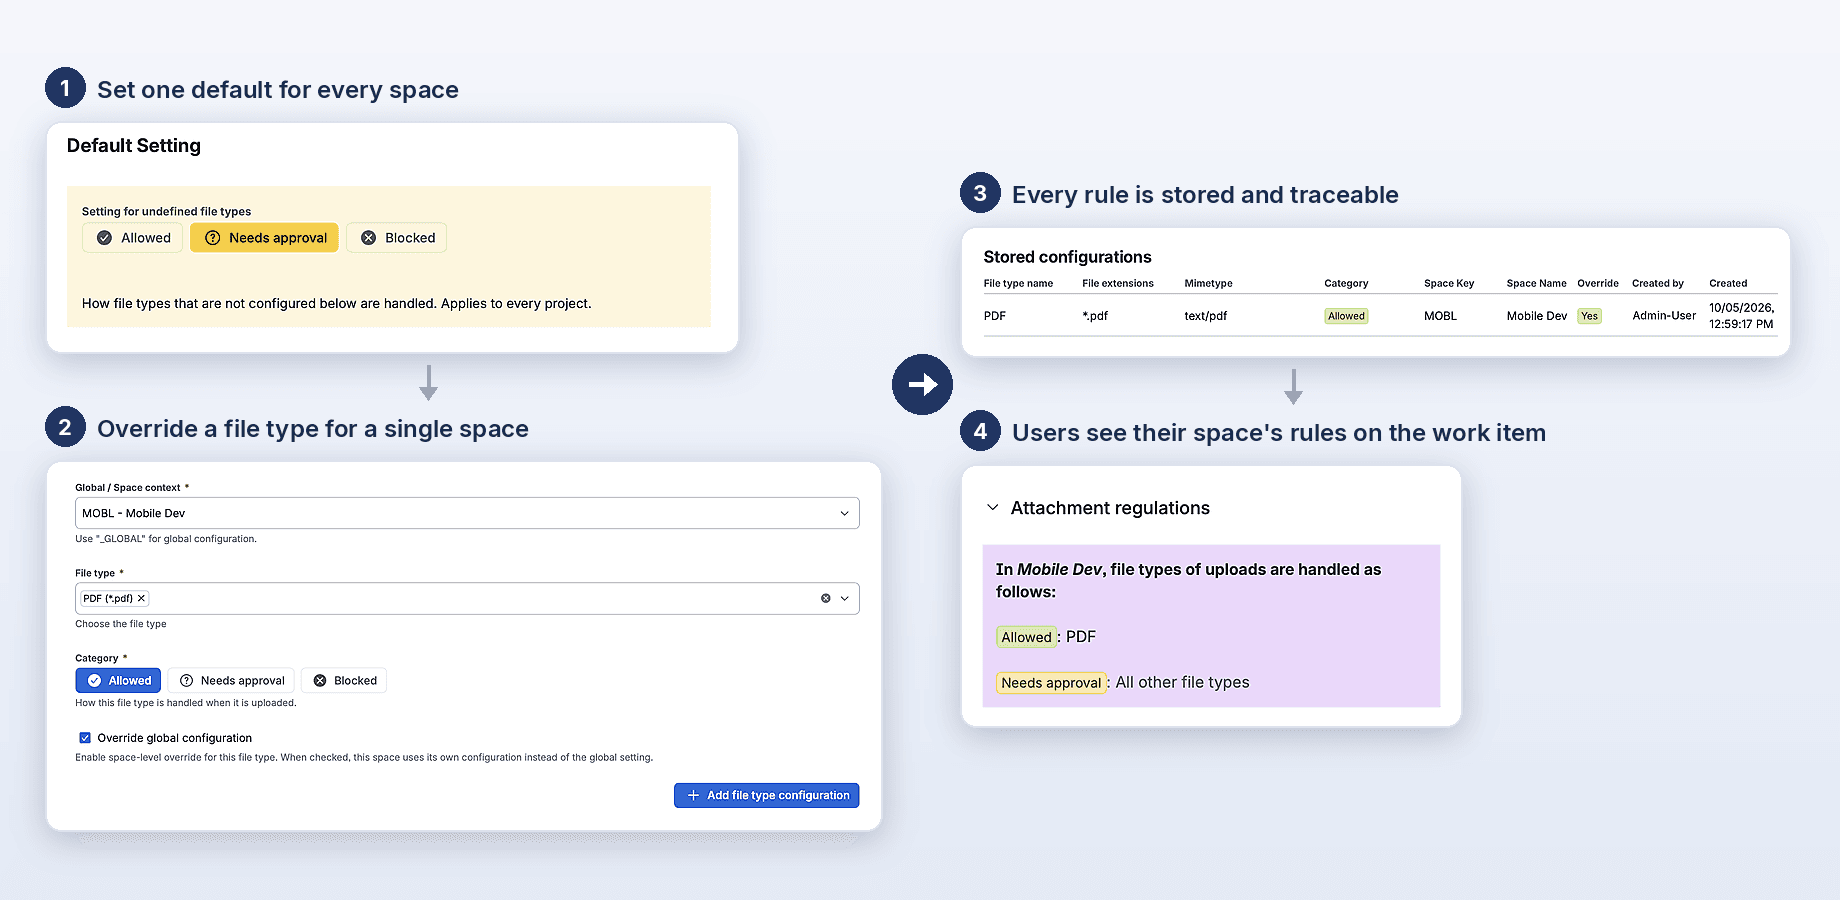Click the MOBL space key cell
The height and width of the screenshot is (900, 1840).
1440,316
